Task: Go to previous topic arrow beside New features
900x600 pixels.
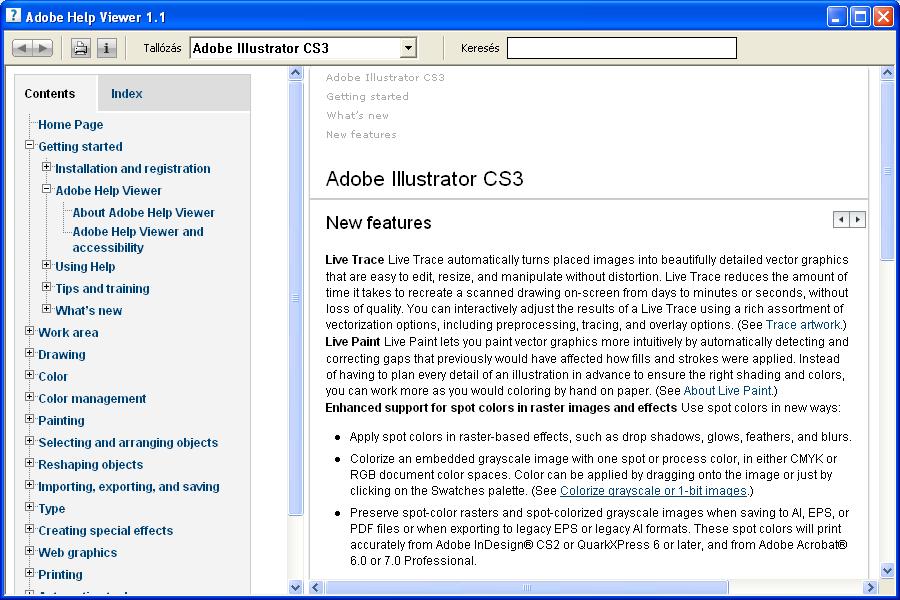Action: (841, 219)
